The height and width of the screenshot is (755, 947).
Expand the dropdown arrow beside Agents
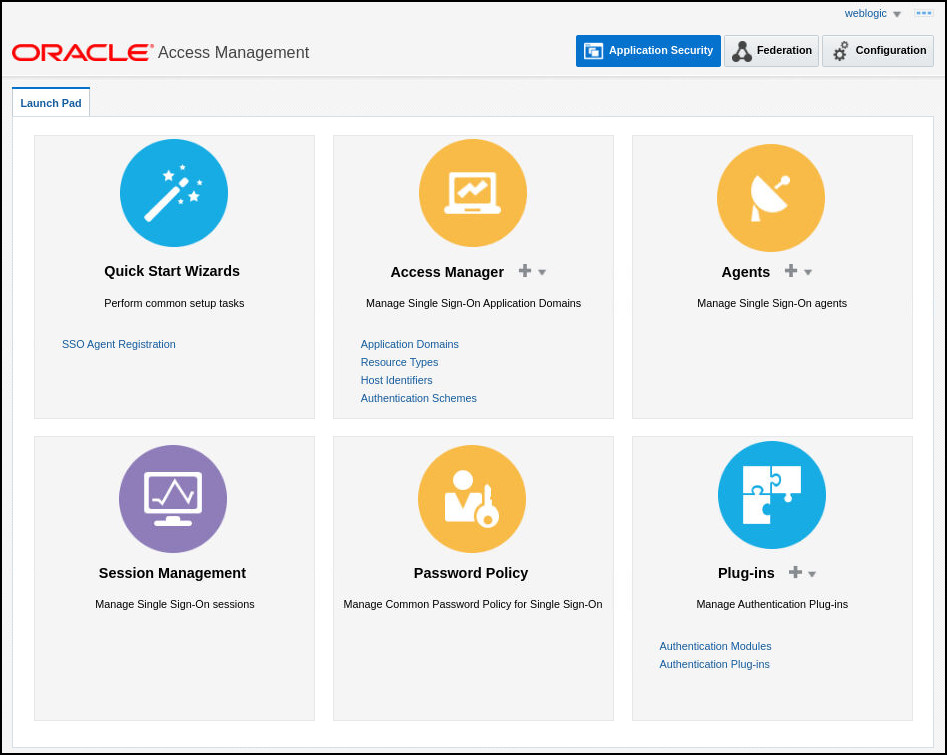[808, 272]
